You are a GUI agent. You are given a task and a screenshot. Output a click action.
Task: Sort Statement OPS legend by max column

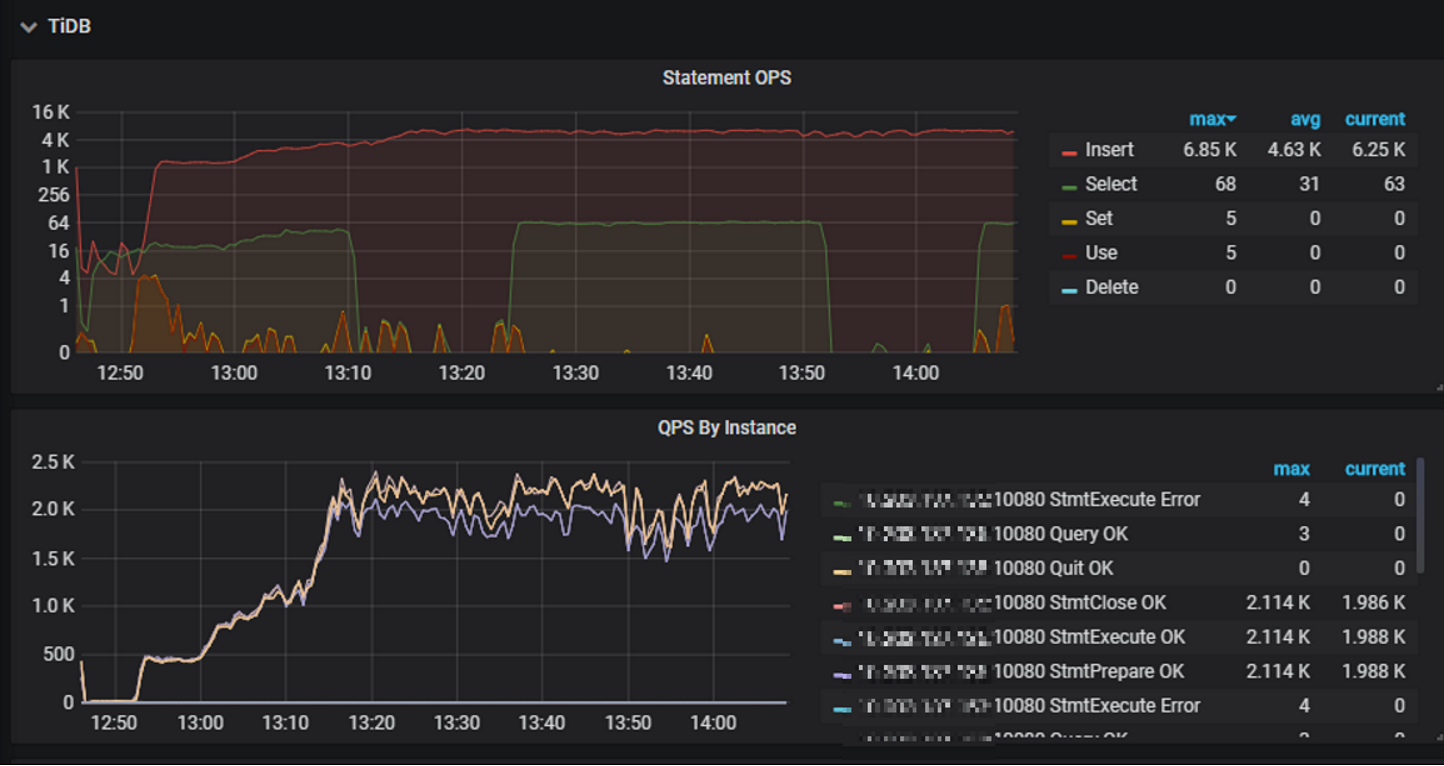pyautogui.click(x=1207, y=119)
